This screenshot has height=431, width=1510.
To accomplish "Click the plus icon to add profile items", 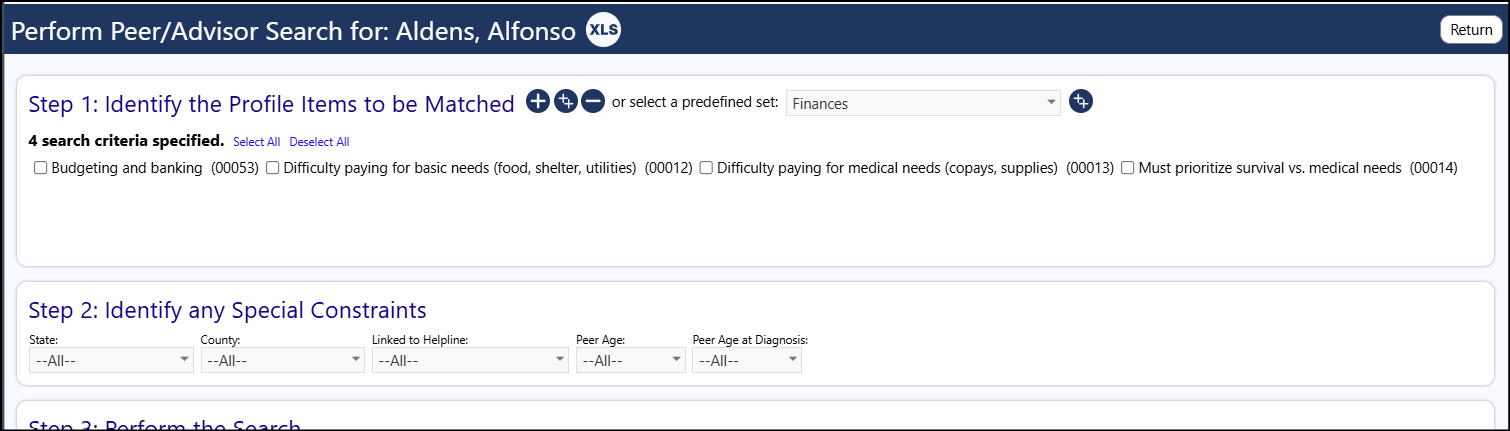I will (x=538, y=101).
